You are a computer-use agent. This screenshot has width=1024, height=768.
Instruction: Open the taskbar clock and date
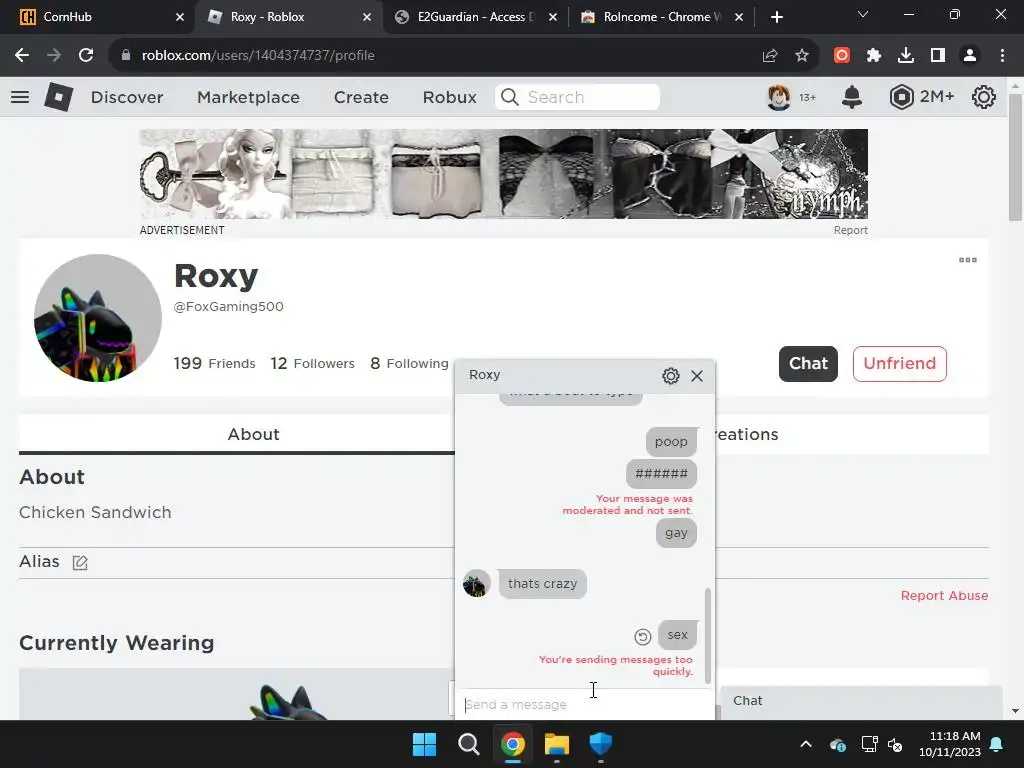950,744
